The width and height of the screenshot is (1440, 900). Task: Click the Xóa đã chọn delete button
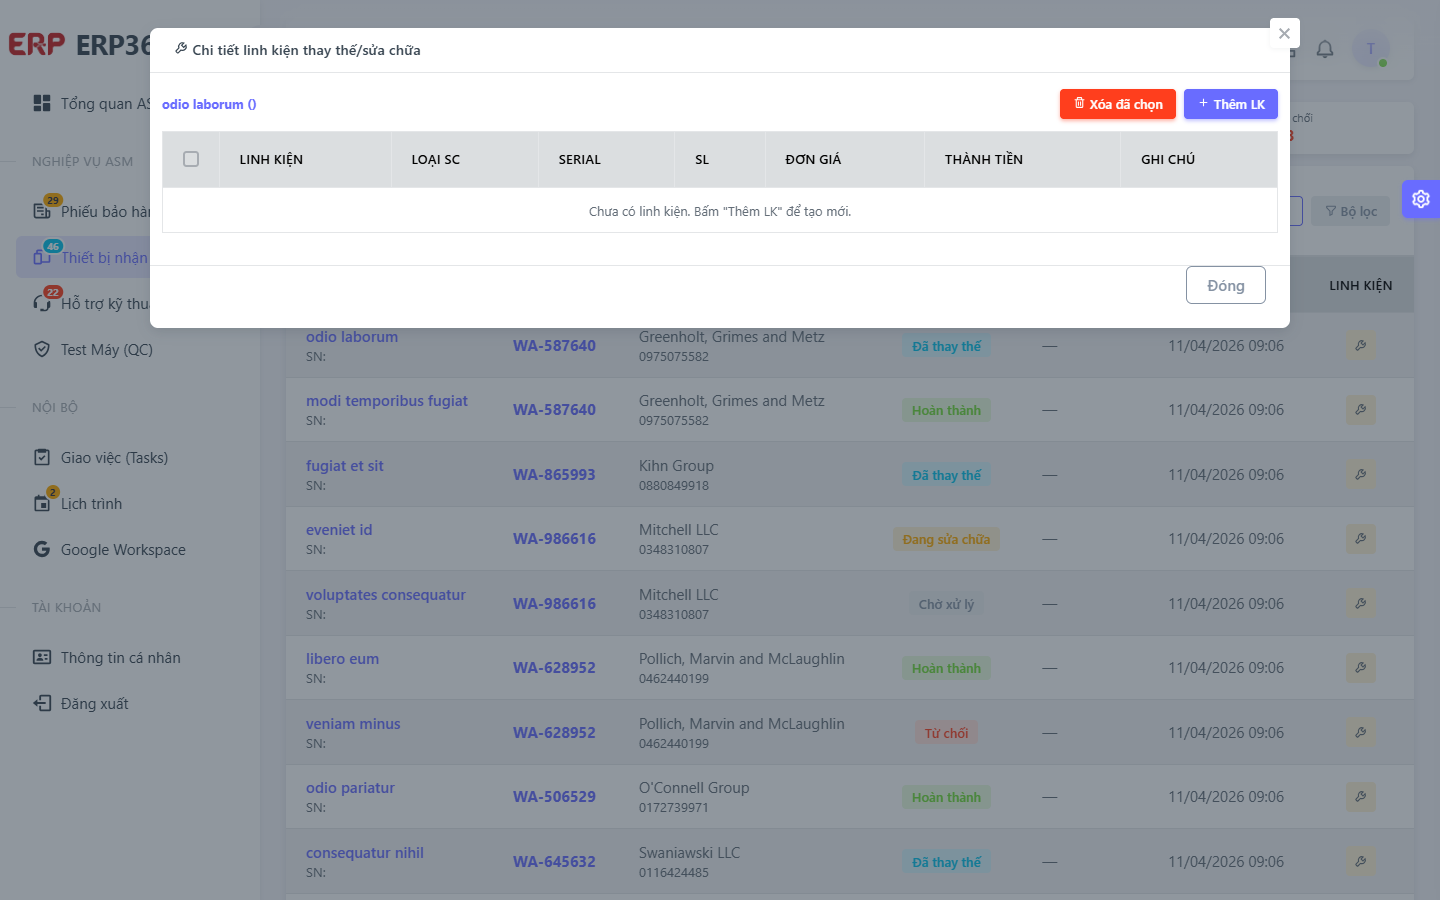(1118, 104)
